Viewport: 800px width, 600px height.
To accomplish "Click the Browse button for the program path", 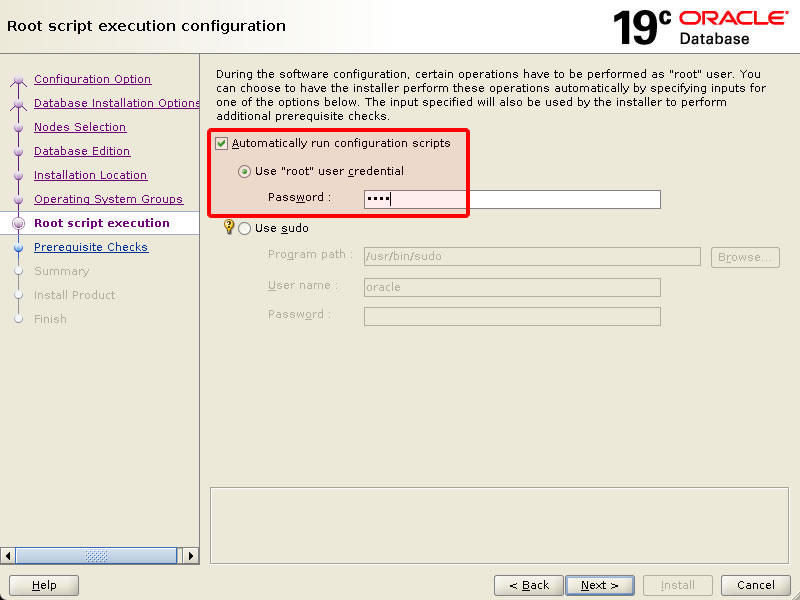I will tap(745, 257).
